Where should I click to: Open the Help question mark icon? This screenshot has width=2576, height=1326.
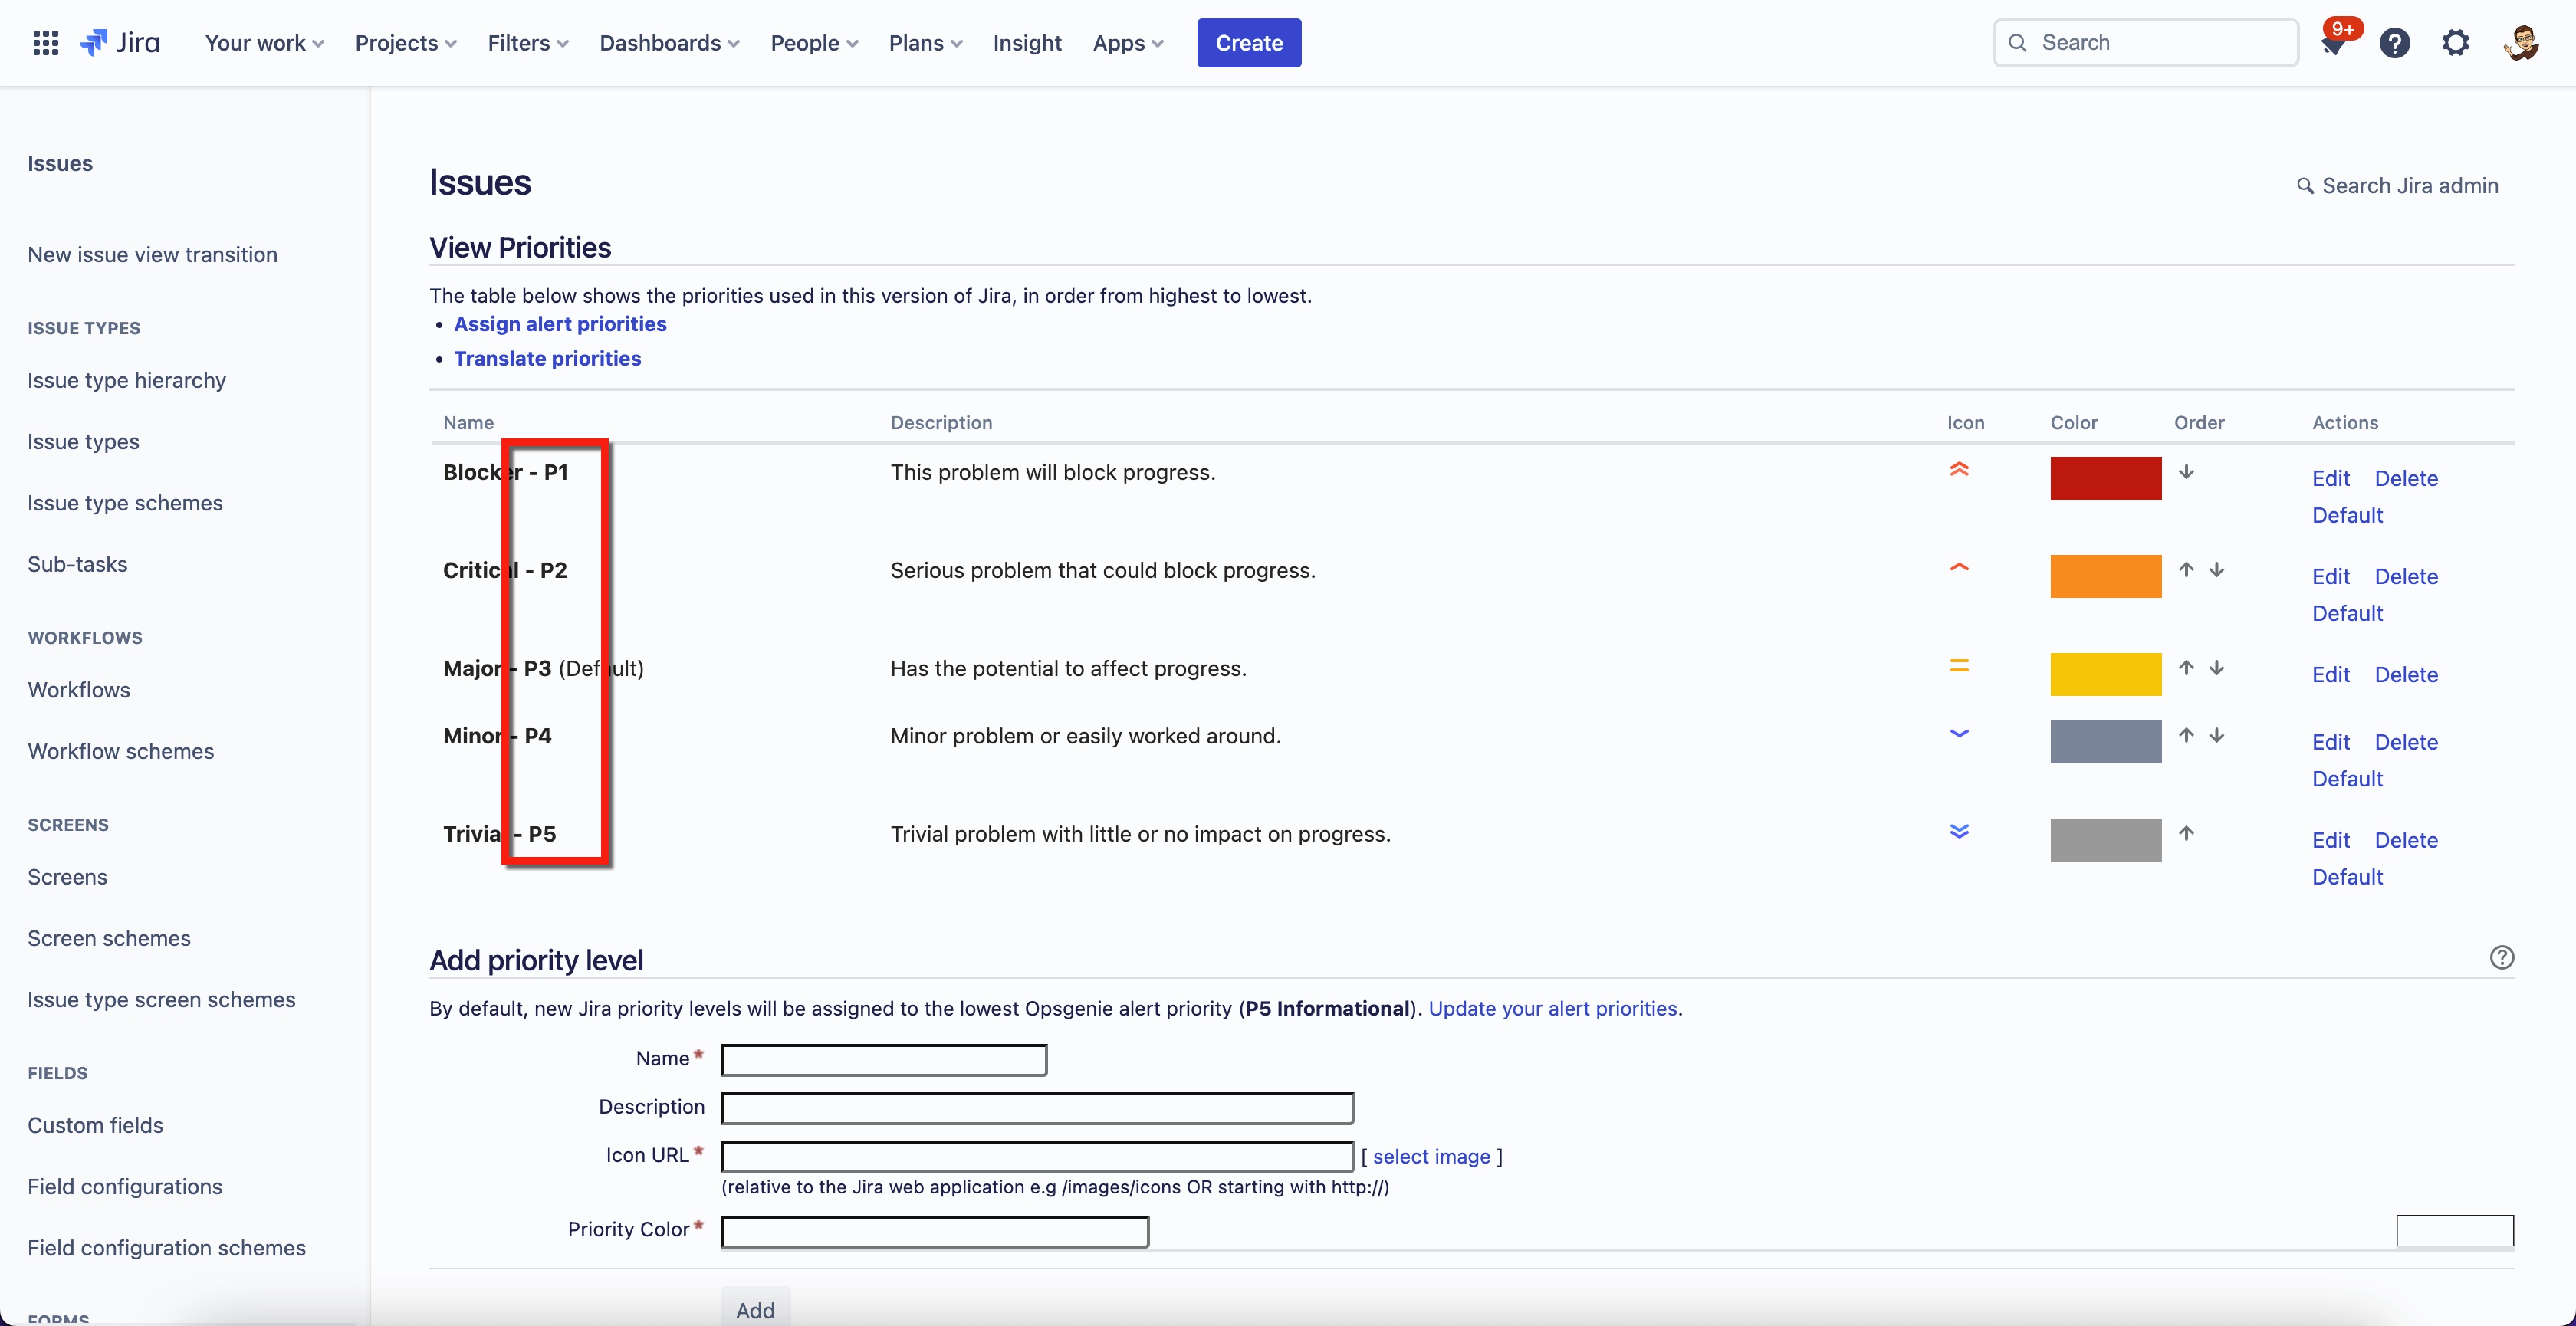point(2395,42)
